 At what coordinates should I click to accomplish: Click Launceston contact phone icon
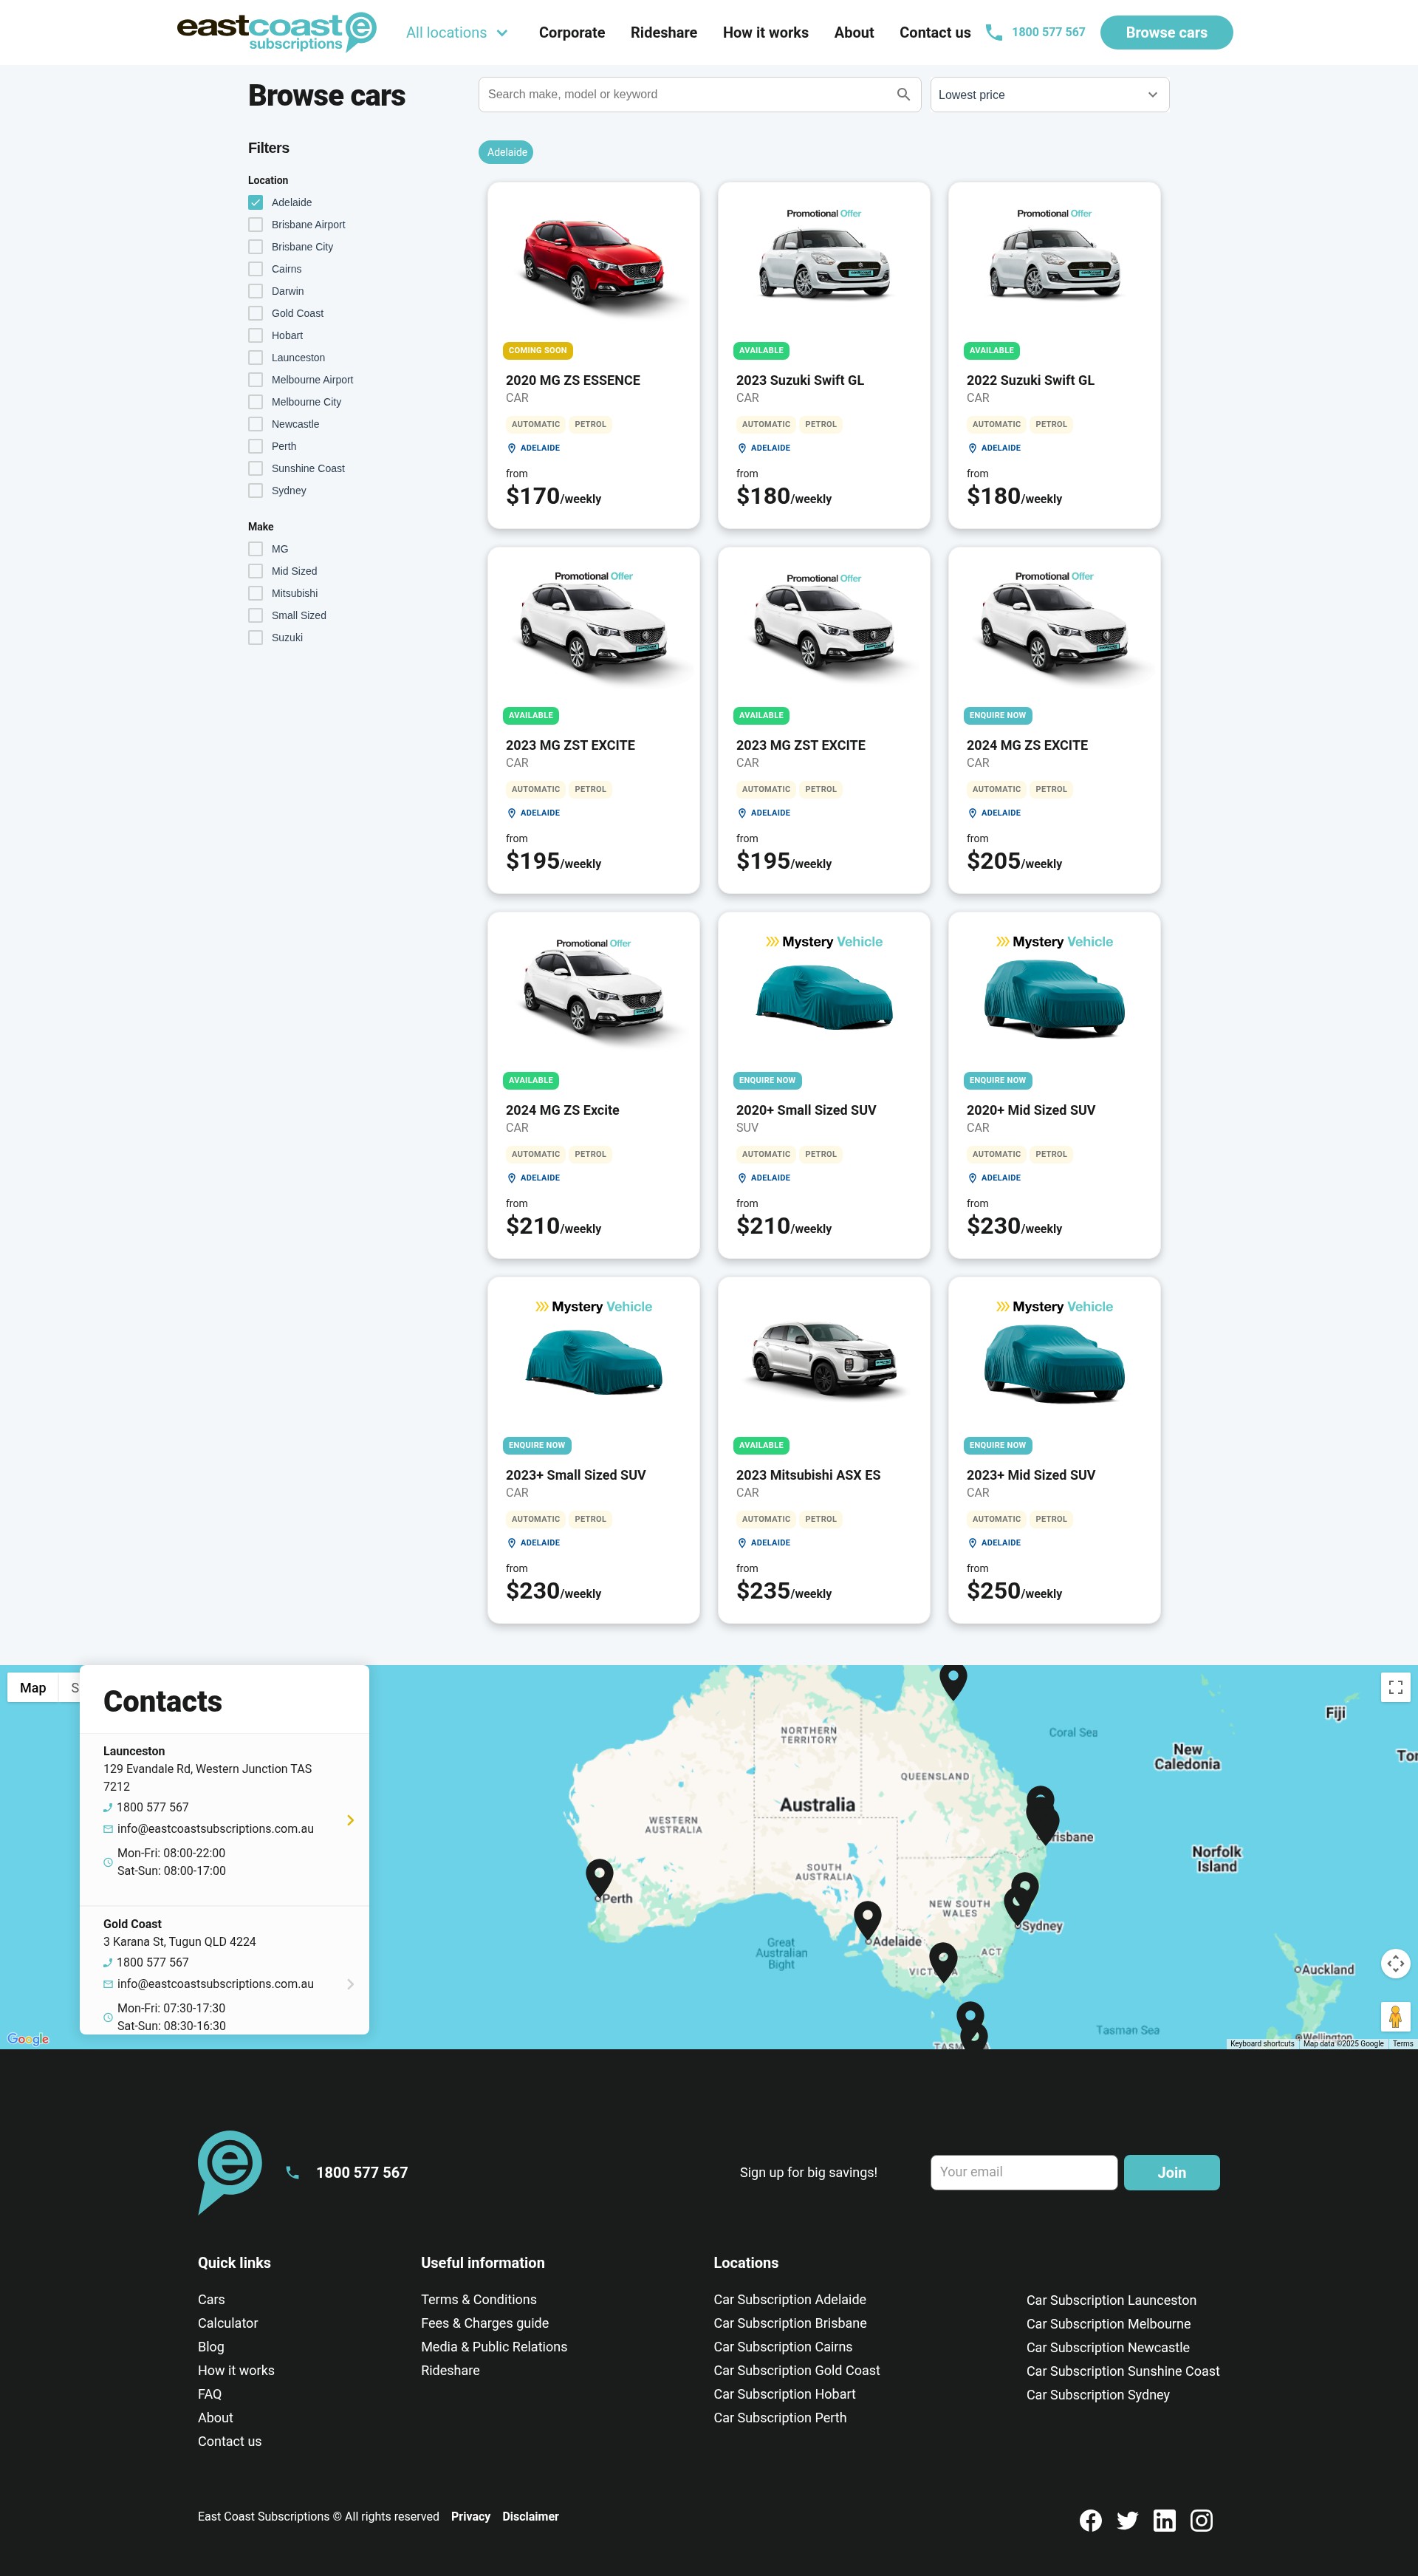(x=108, y=1807)
